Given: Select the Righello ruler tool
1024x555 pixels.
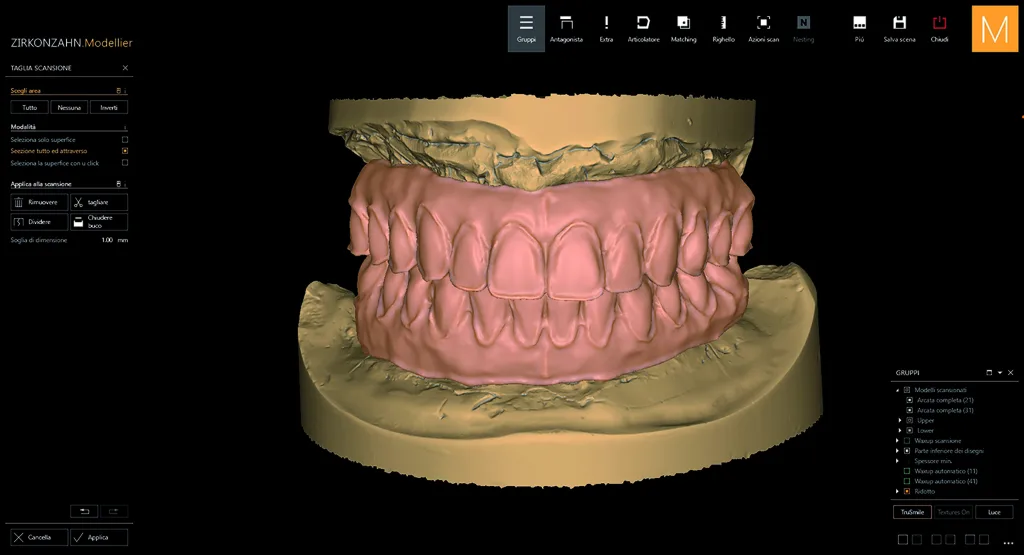Looking at the screenshot, I should click(723, 29).
